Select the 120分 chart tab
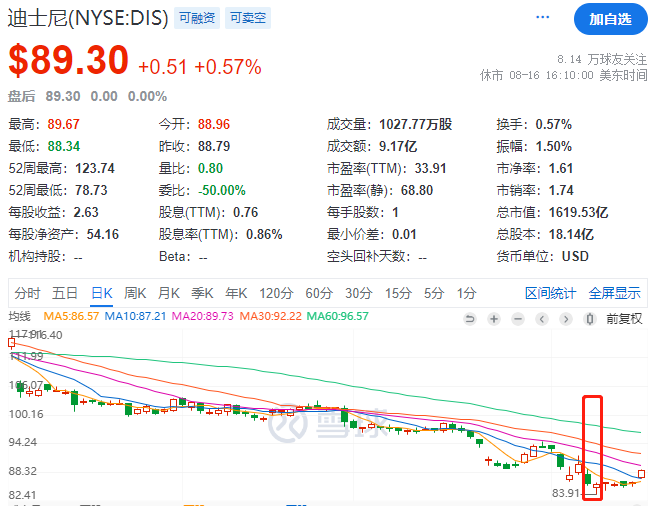651x506 pixels. (276, 293)
